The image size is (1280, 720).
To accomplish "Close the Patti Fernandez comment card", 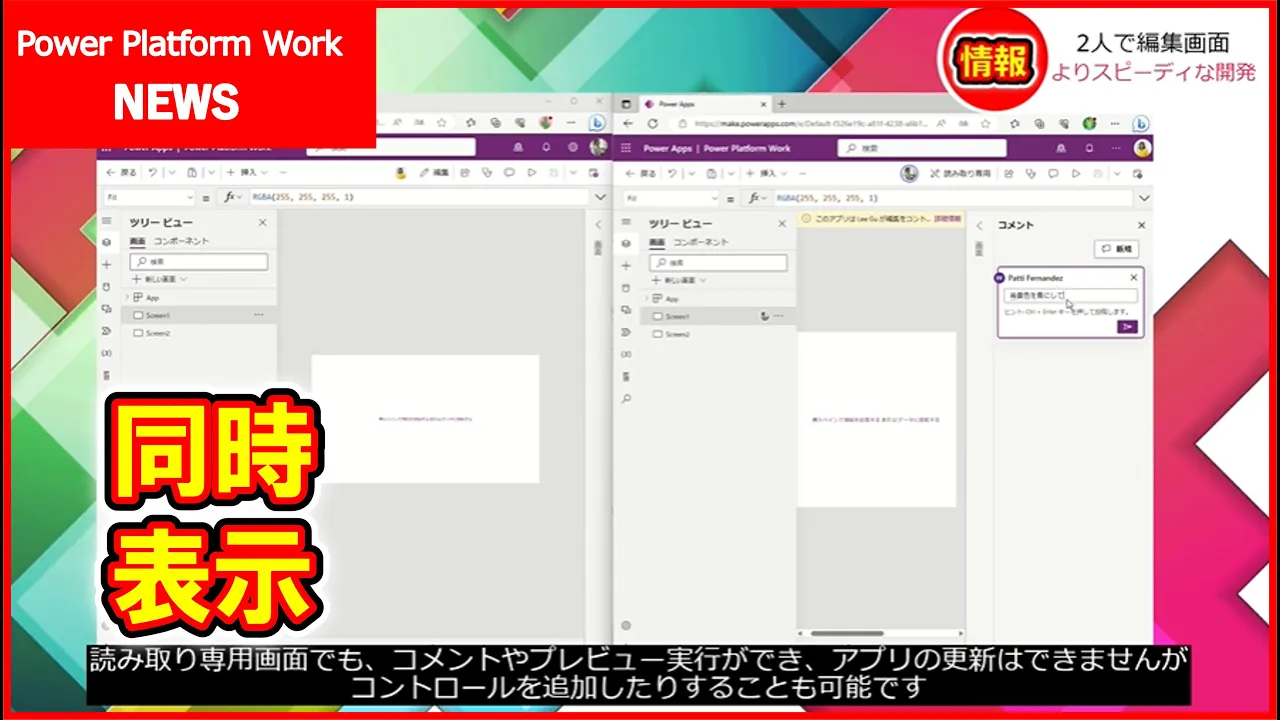I will (x=1133, y=278).
